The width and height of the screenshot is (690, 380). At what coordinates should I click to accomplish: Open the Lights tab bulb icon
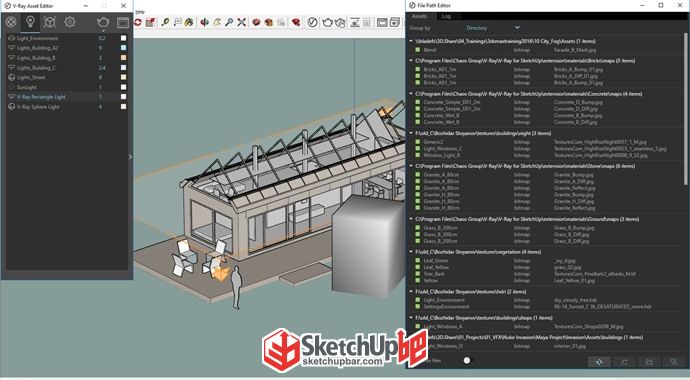pos(30,22)
